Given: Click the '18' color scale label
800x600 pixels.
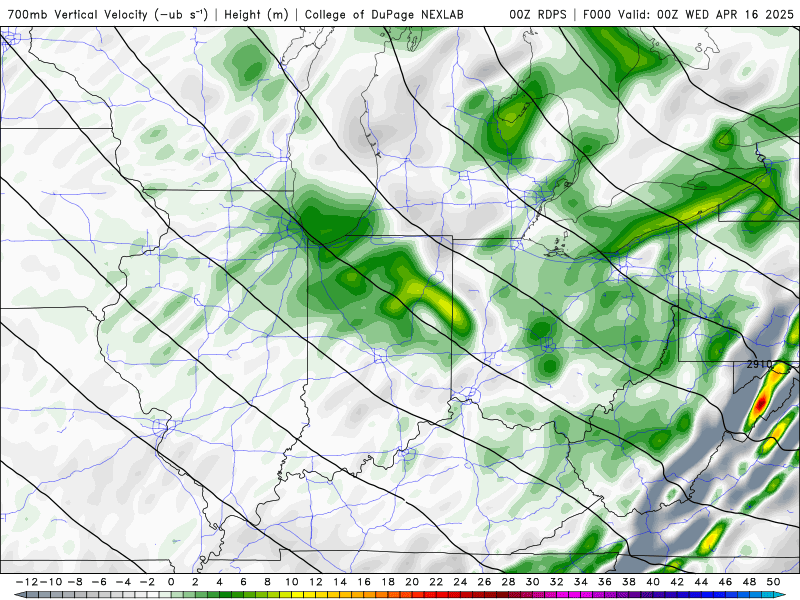Looking at the screenshot, I should tap(388, 582).
